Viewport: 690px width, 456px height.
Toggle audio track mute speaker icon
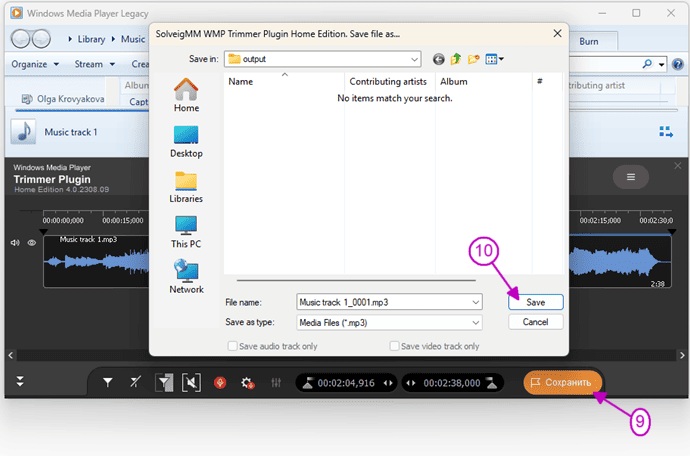point(15,243)
